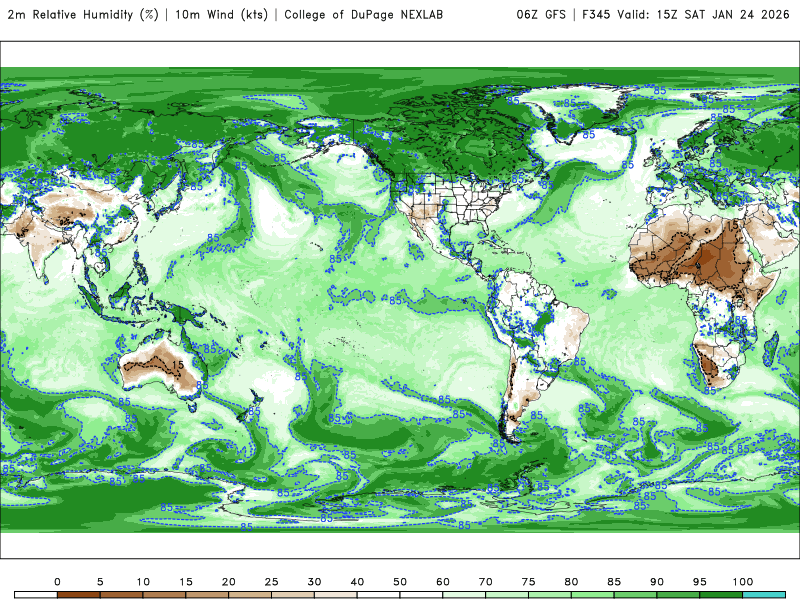The width and height of the screenshot is (800, 600).
Task: Click the "Valid: 15Z SAT JAN 24 2026" timestamp
Action: coord(703,14)
